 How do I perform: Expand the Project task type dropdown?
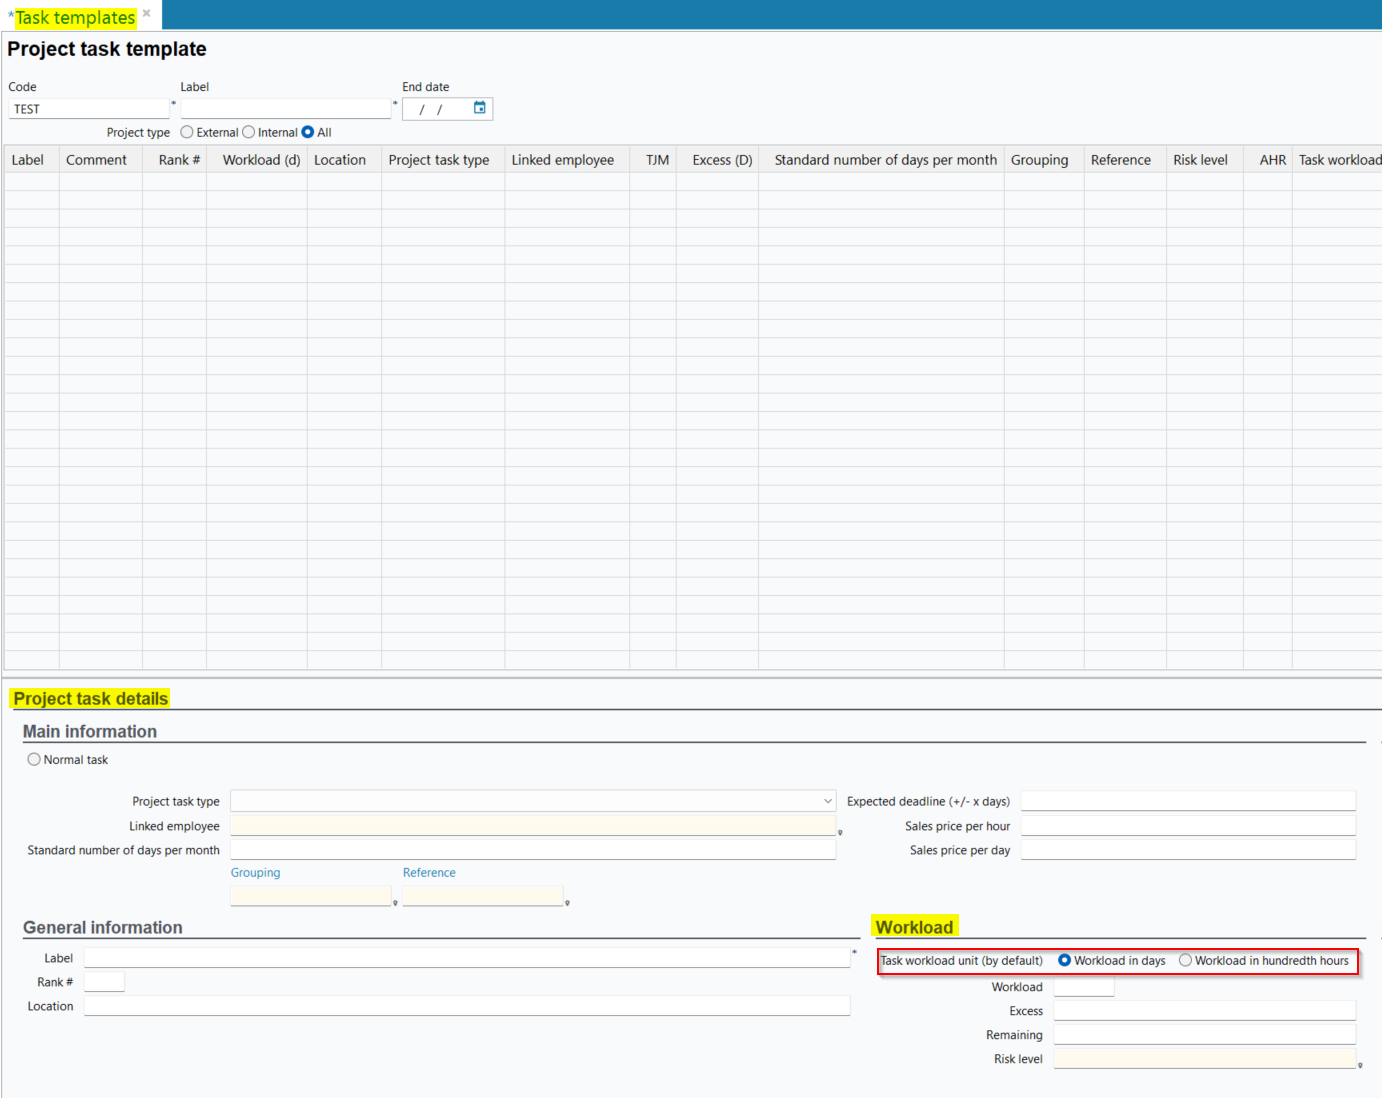tap(827, 801)
